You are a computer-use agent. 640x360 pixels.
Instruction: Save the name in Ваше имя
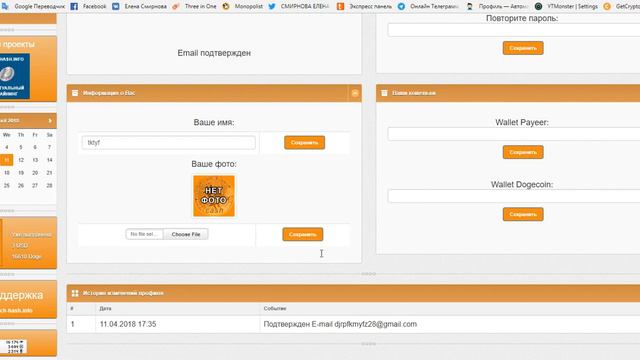304,142
